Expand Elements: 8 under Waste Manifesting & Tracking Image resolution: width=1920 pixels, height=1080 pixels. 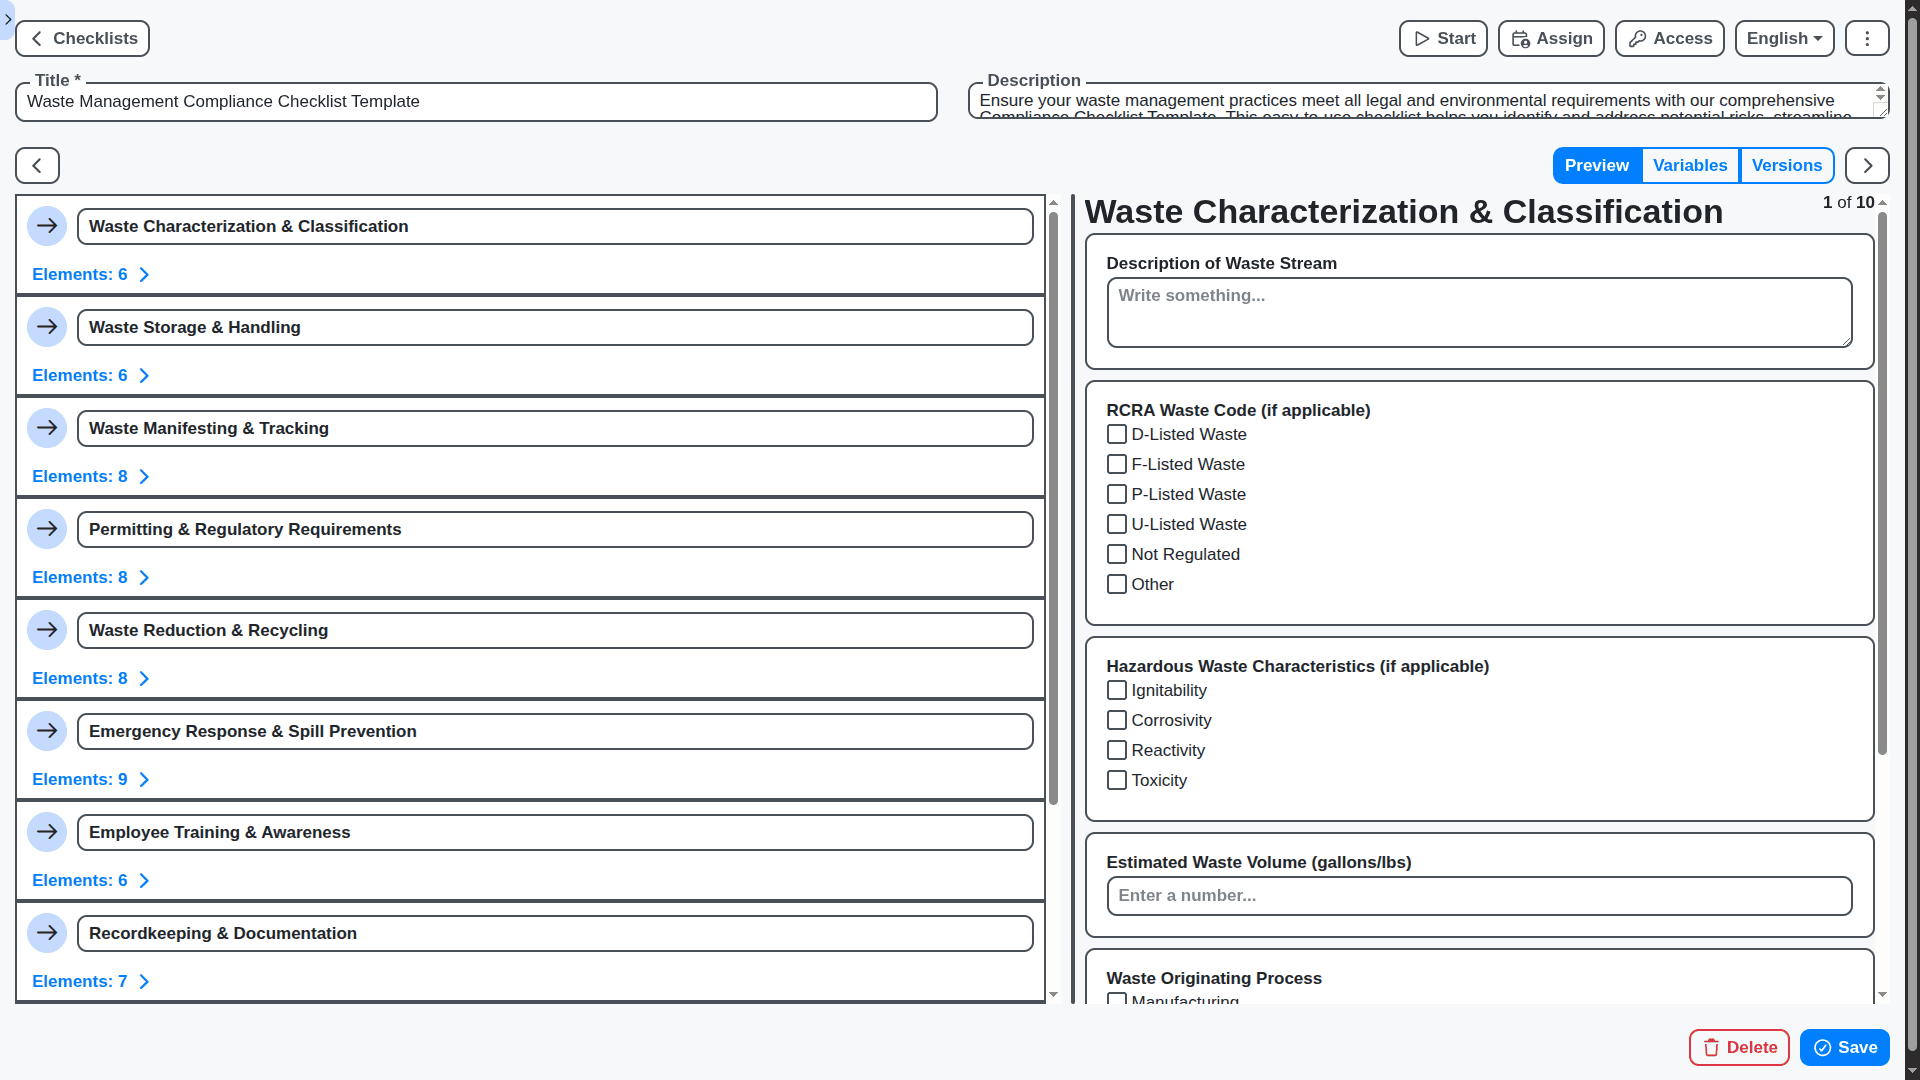(90, 476)
